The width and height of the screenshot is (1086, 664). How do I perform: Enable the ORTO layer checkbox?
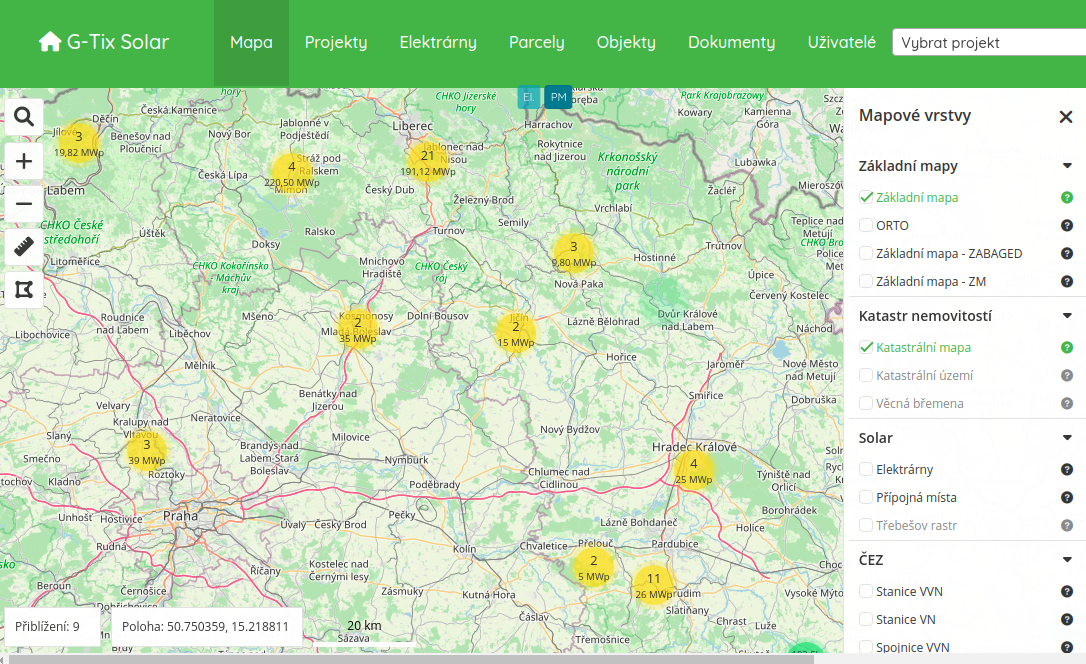pos(866,225)
